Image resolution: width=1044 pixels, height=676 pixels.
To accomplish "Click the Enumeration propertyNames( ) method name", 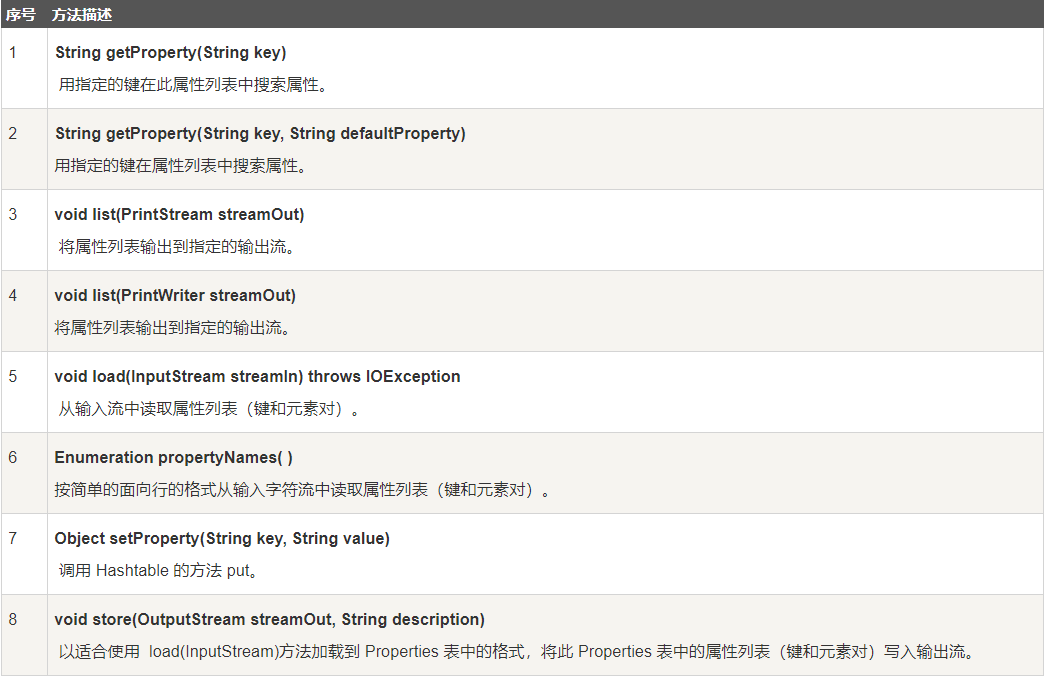I will click(x=173, y=458).
